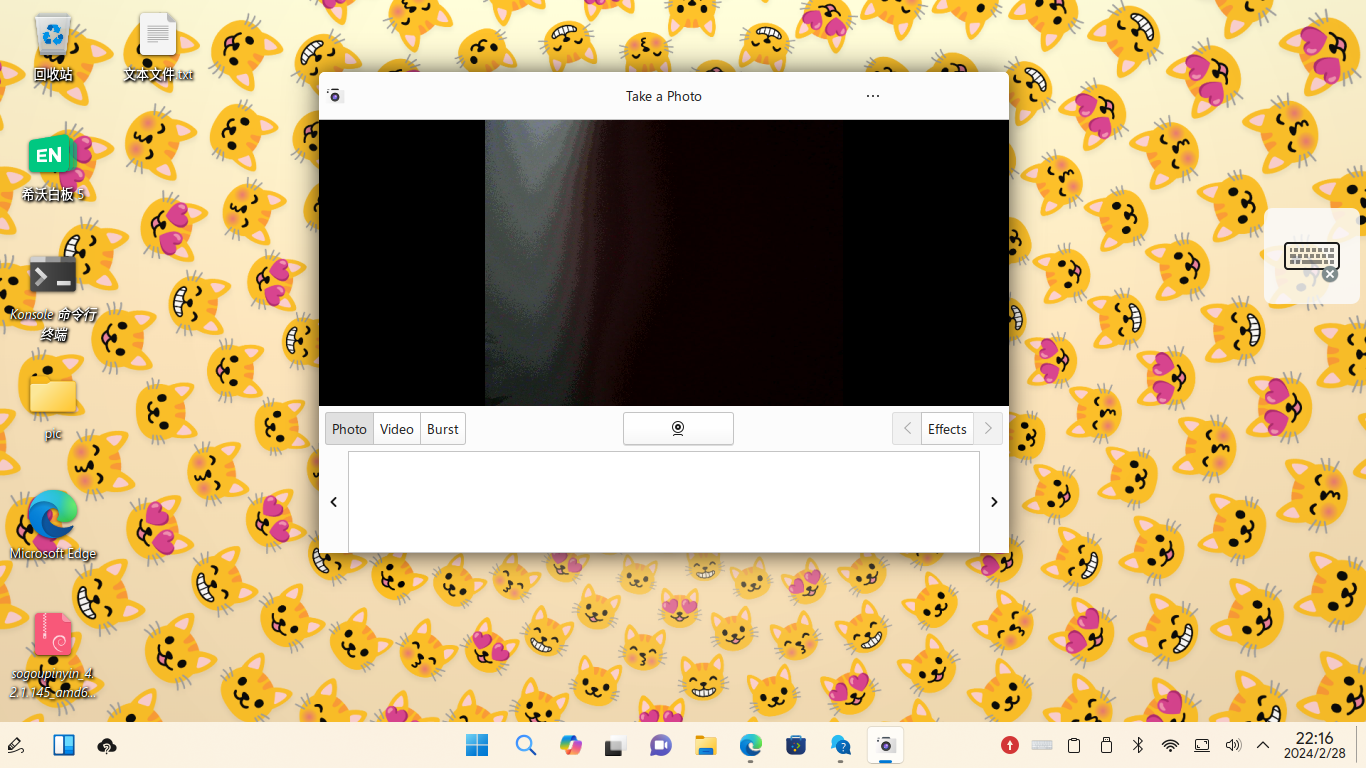Click the red update arrow tray icon
Screen dimensions: 1366x768
click(1010, 745)
